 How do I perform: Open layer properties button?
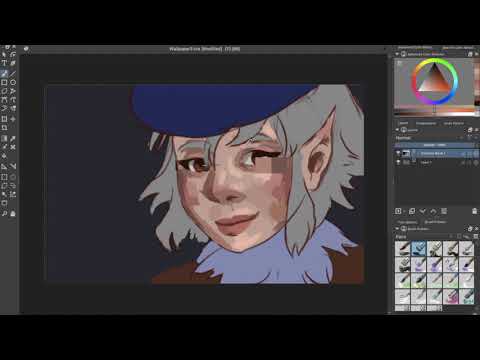444,211
